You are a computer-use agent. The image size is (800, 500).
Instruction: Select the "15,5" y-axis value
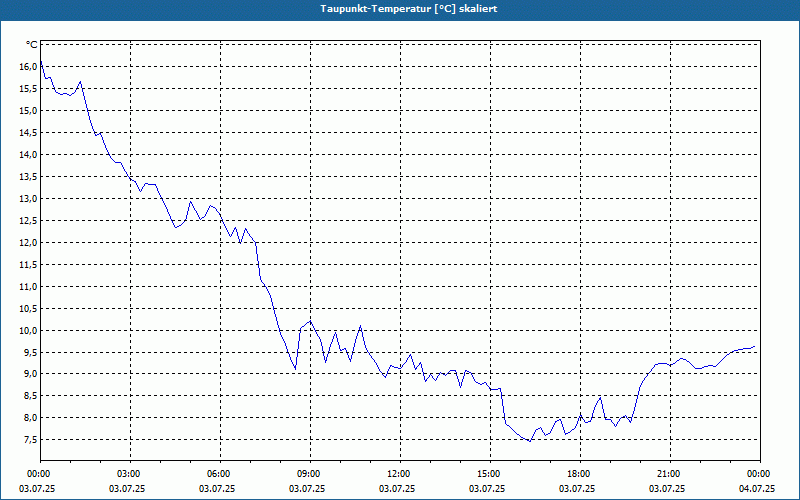tap(29, 89)
